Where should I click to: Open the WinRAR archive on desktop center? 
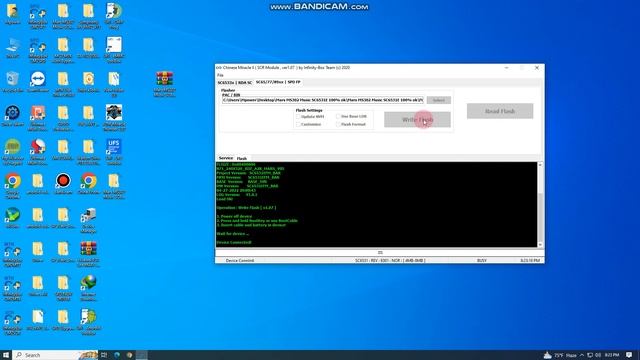coord(164,84)
